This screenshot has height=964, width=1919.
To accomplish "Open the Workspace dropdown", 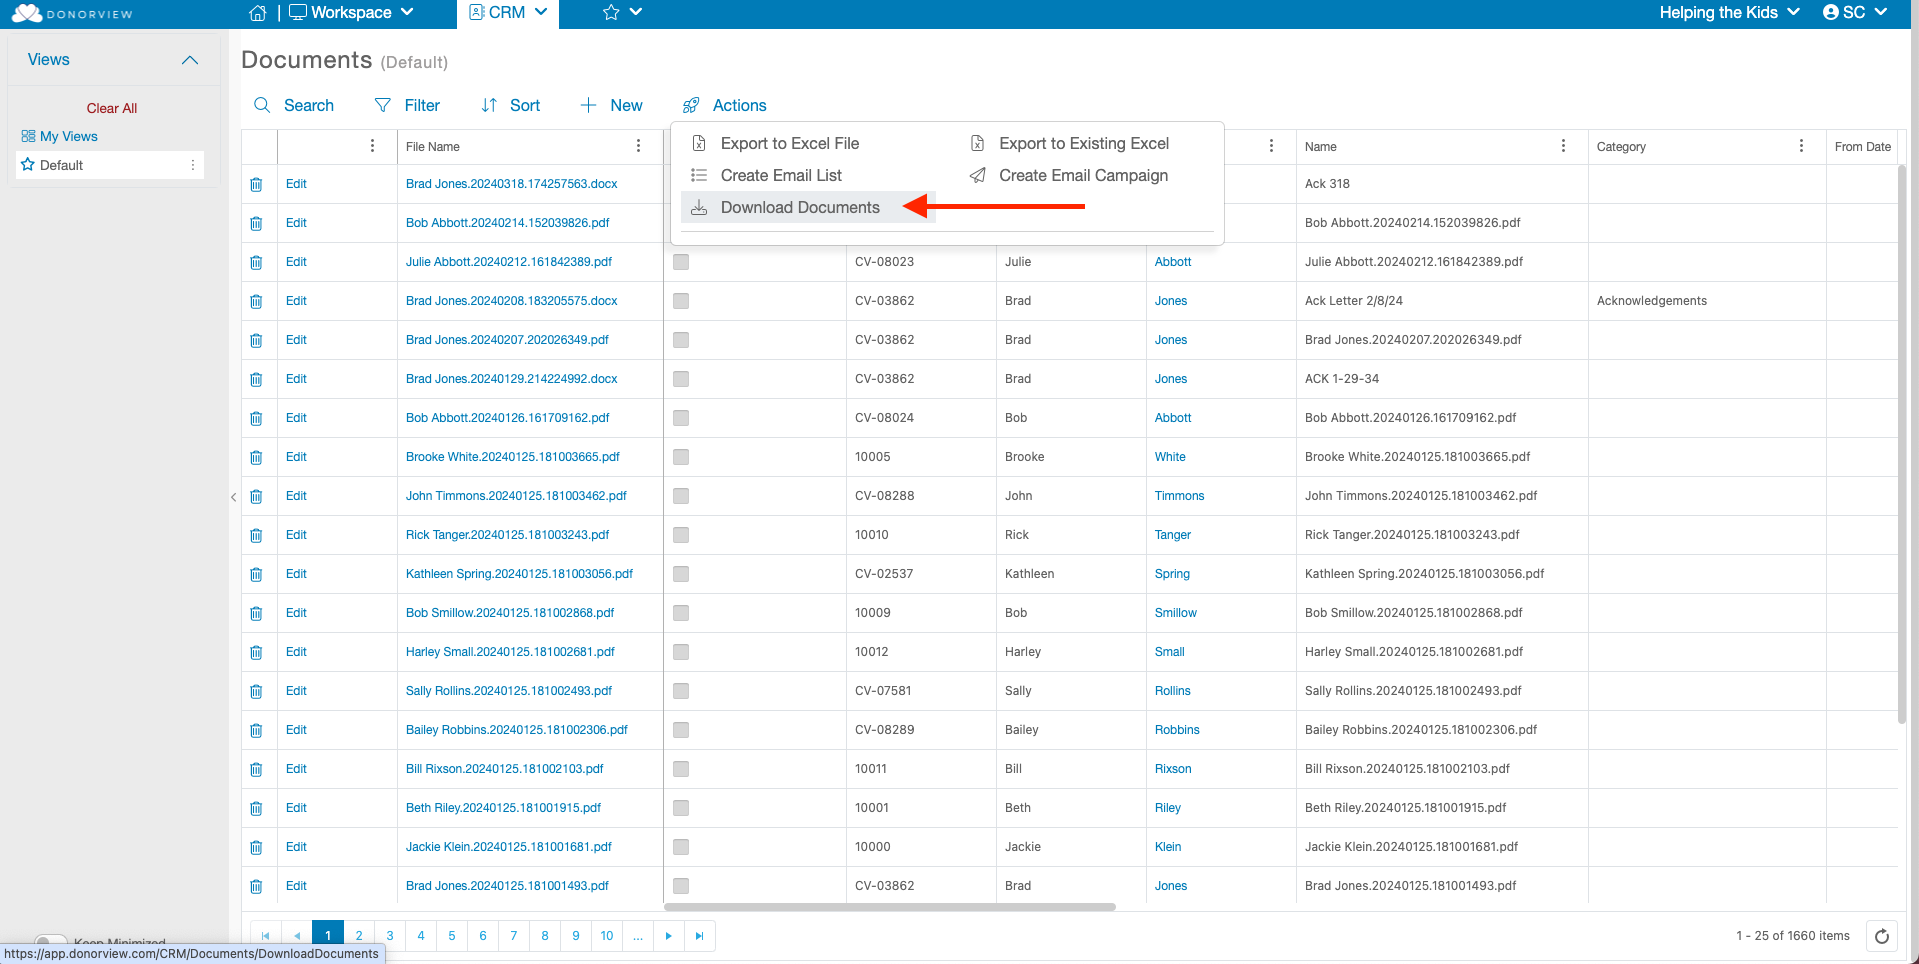I will point(351,13).
